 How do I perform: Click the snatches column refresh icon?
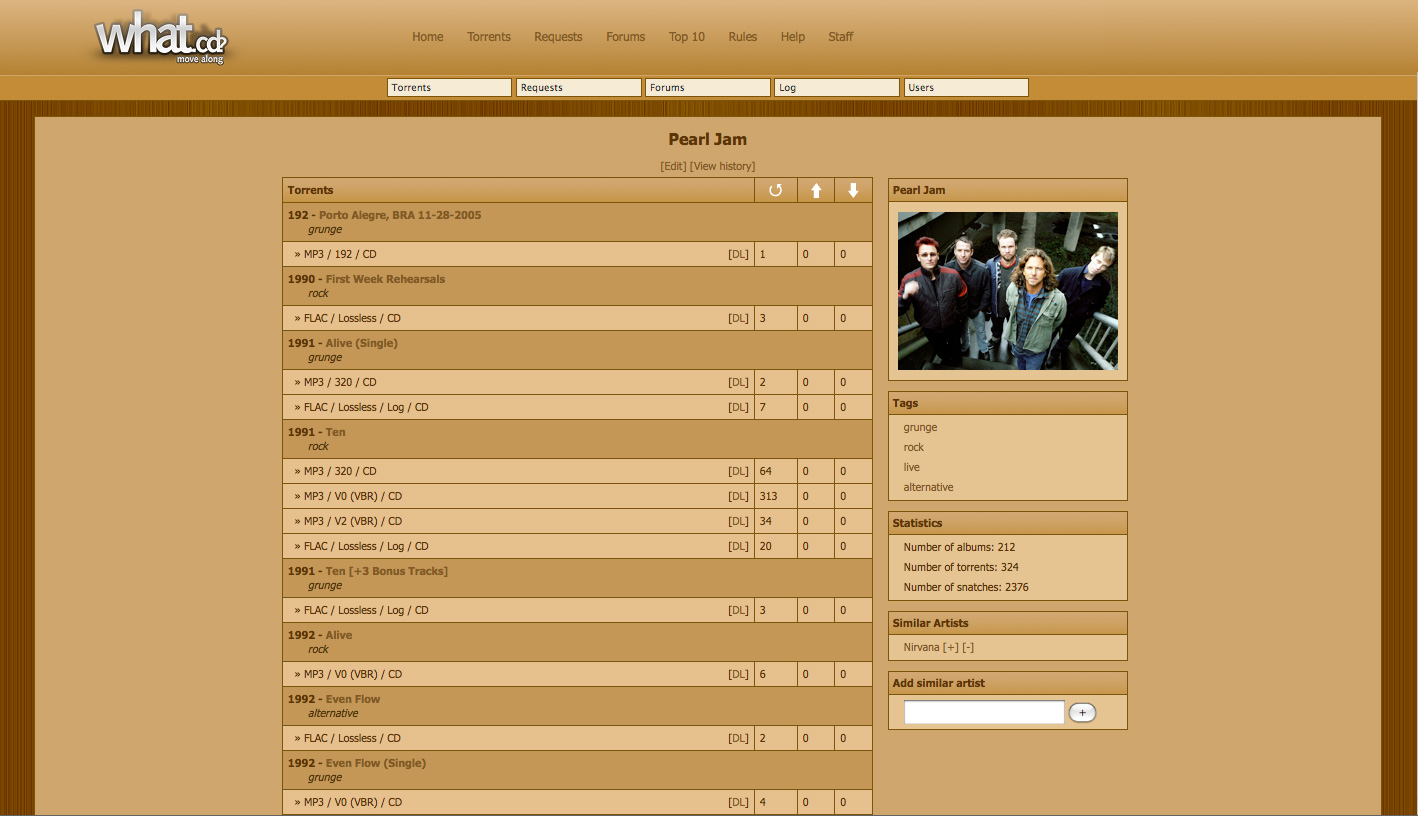tap(775, 191)
